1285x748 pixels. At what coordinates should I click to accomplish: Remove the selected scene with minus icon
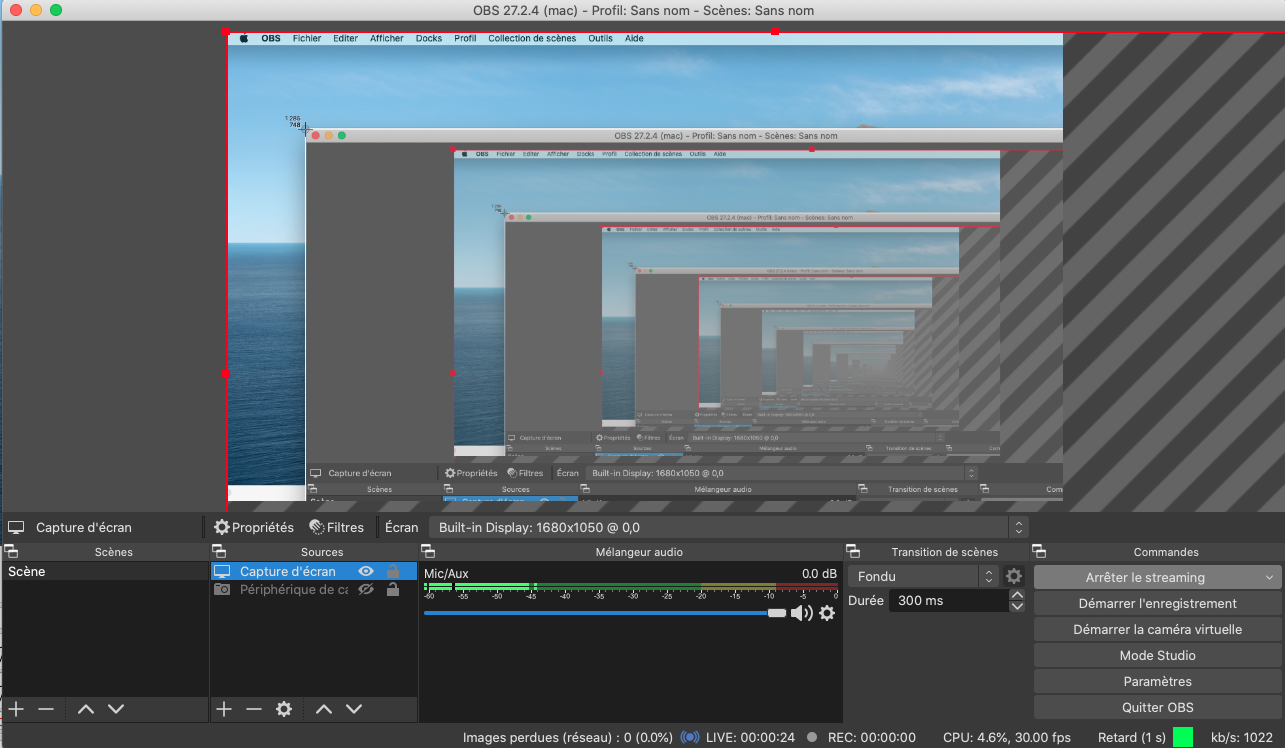click(x=46, y=709)
